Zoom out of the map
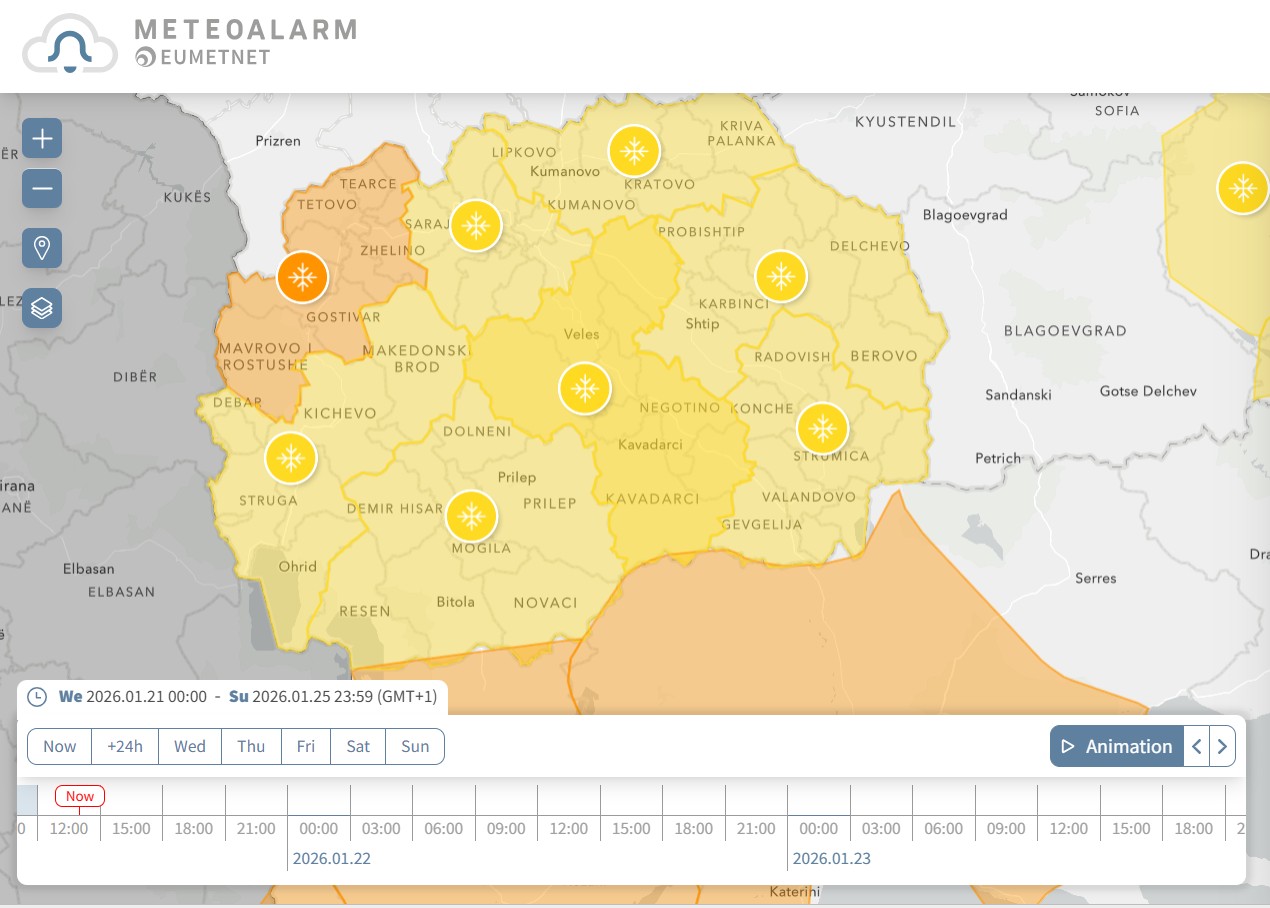This screenshot has height=908, width=1270. tap(42, 188)
